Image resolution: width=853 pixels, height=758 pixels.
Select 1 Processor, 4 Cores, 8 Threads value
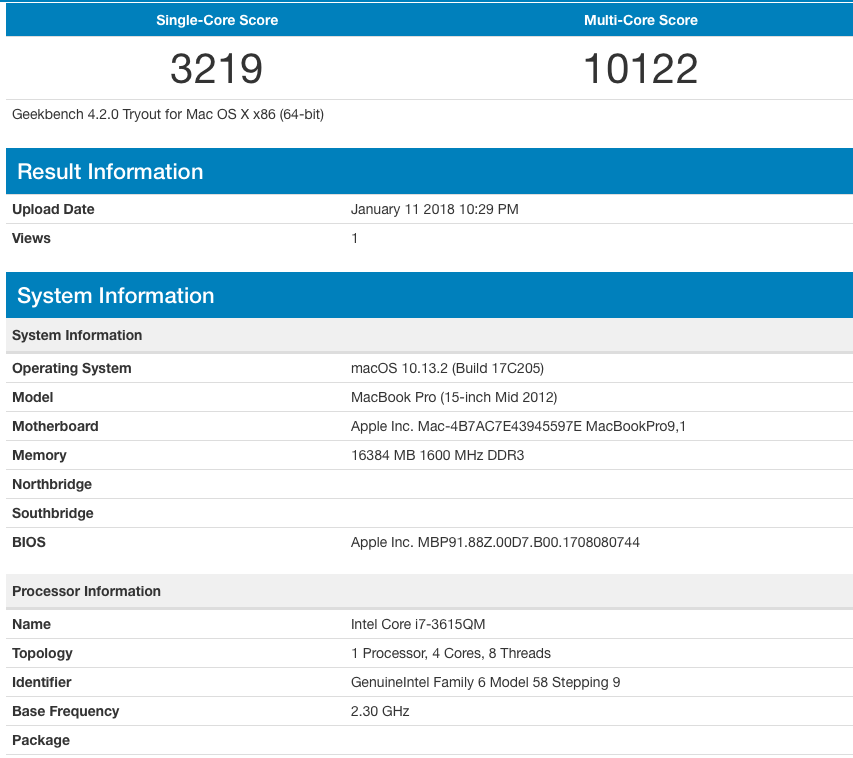(x=450, y=653)
